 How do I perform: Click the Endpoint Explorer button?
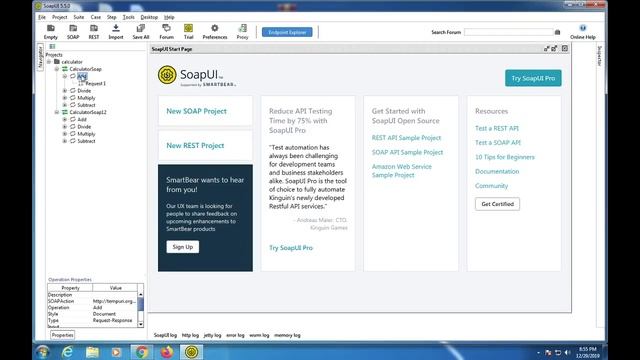coord(287,32)
